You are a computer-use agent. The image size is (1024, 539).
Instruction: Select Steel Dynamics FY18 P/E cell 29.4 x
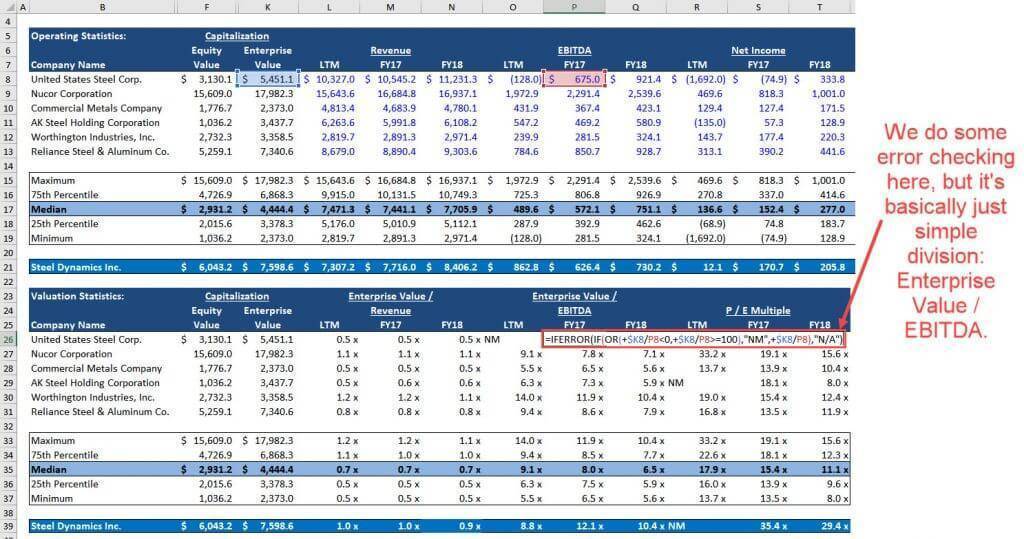coord(820,526)
